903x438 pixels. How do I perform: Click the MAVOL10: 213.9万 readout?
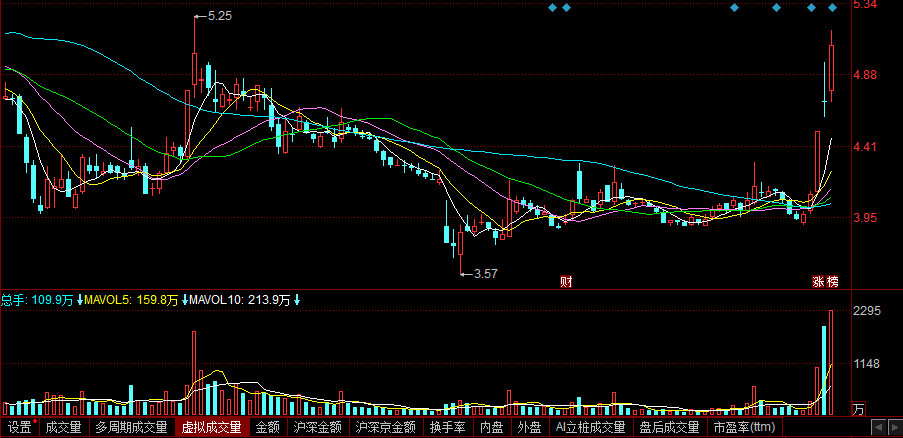click(239, 300)
